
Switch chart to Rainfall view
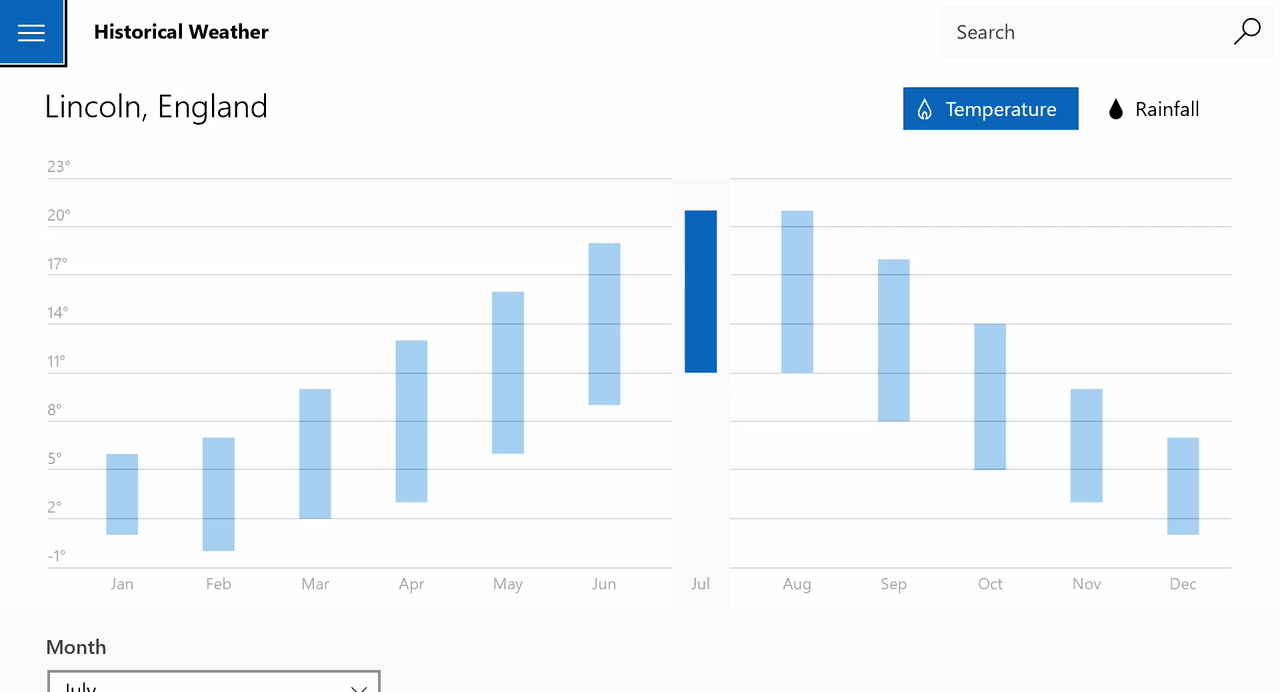[x=1154, y=109]
